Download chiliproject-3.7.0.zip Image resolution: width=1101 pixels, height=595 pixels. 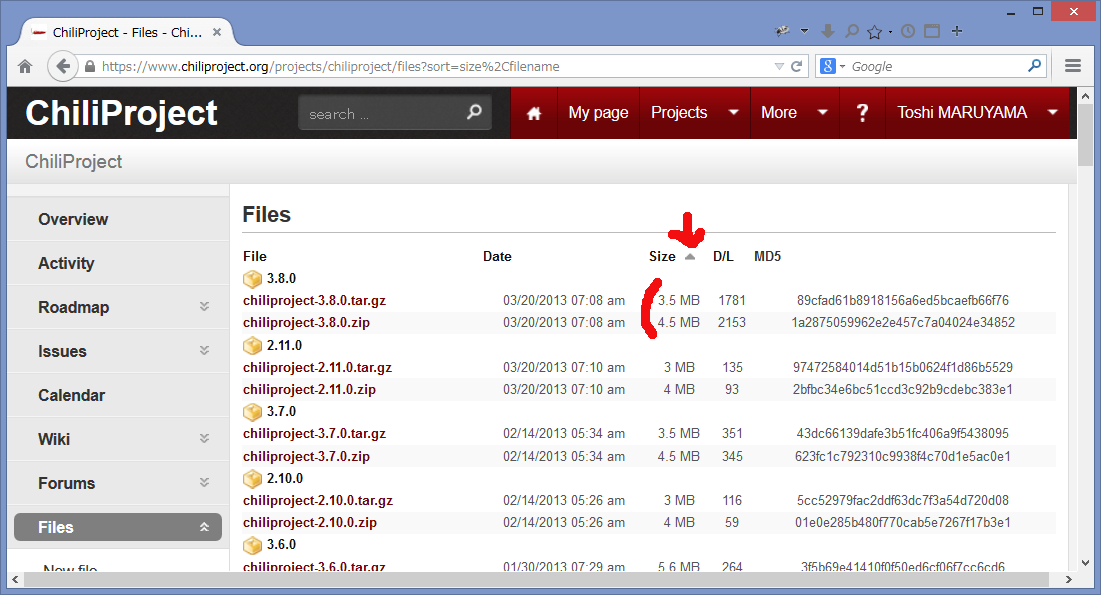pyautogui.click(x=306, y=457)
